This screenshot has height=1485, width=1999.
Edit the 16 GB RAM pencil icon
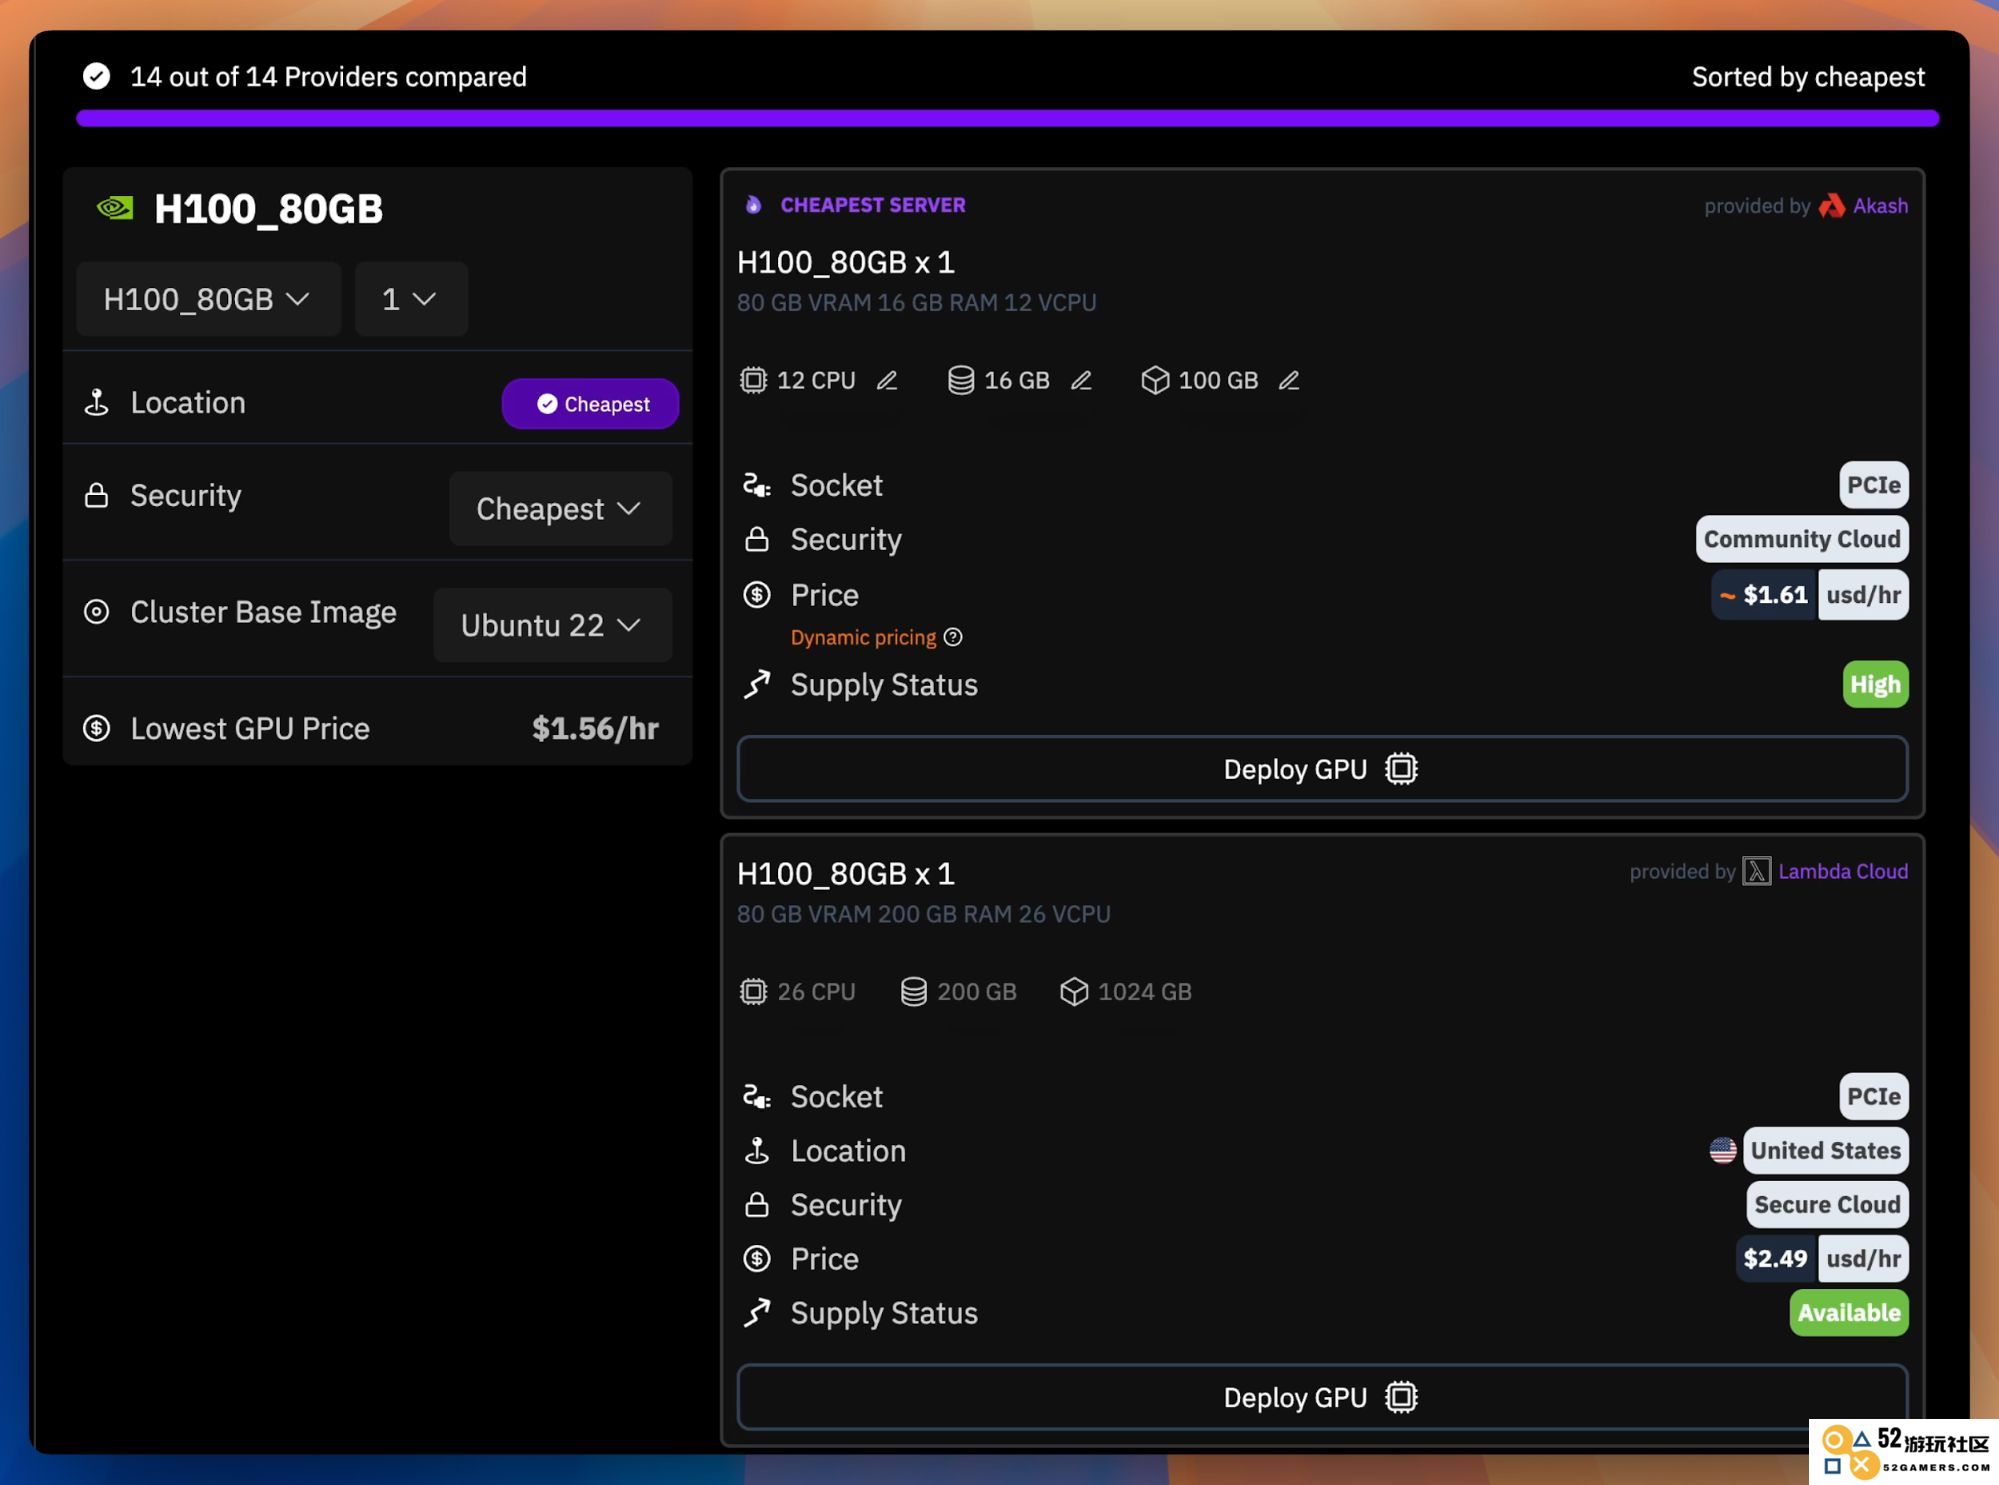coord(1081,380)
